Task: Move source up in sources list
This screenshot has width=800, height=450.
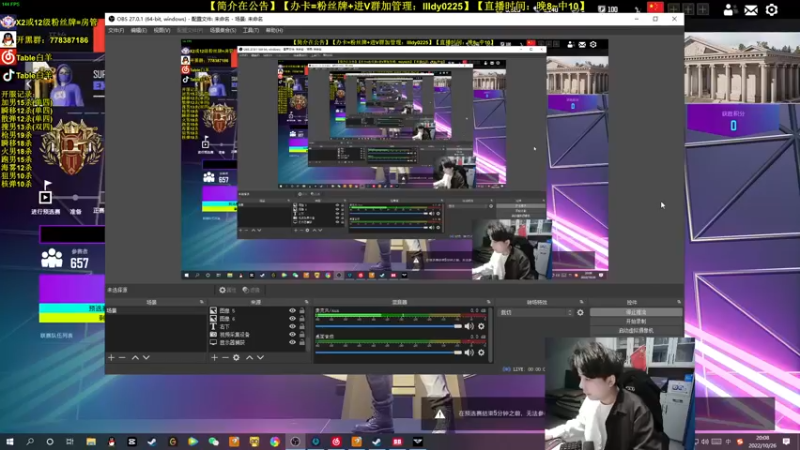Action: 249,358
